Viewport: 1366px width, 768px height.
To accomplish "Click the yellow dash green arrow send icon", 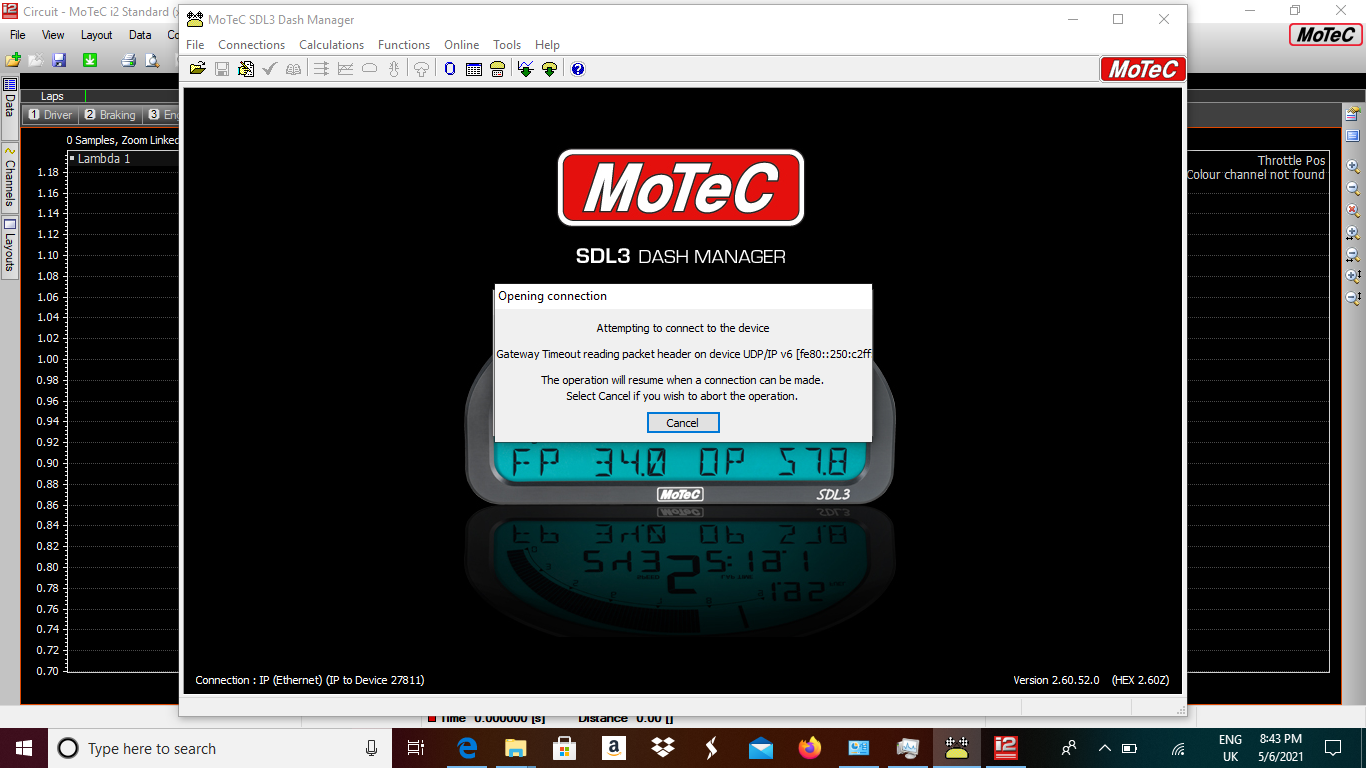I will (549, 69).
